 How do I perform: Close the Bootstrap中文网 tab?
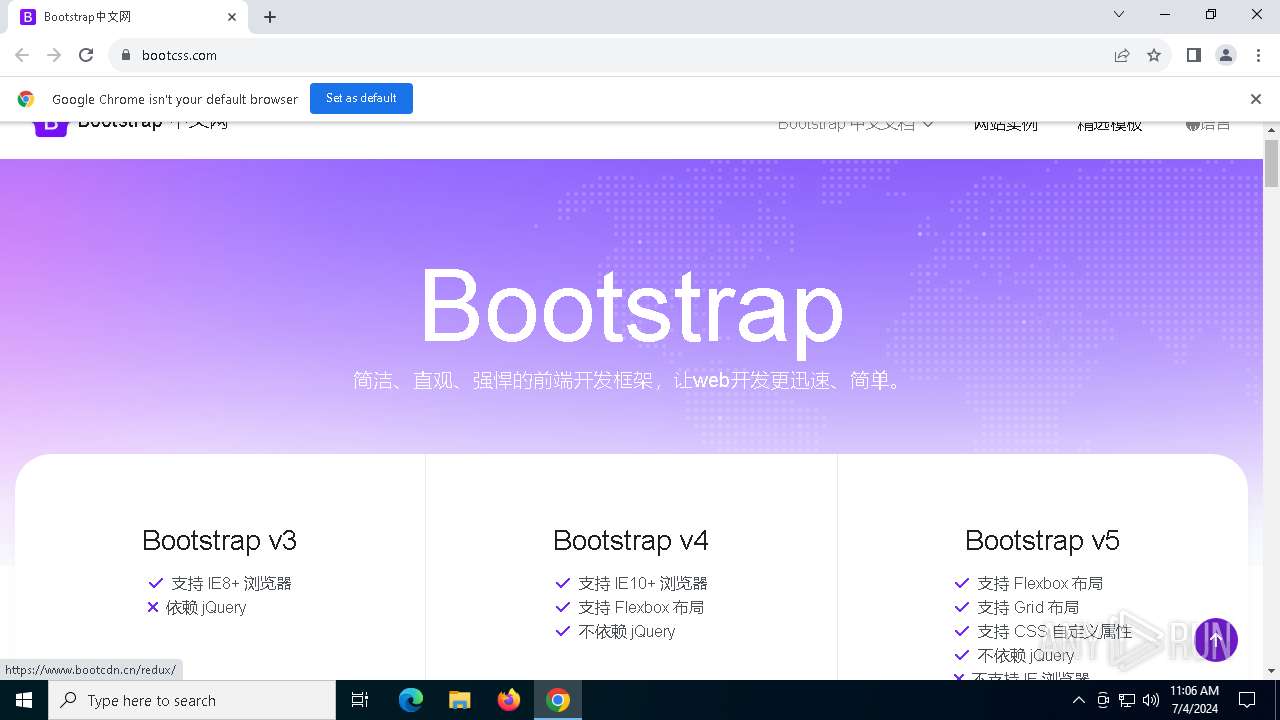(232, 17)
